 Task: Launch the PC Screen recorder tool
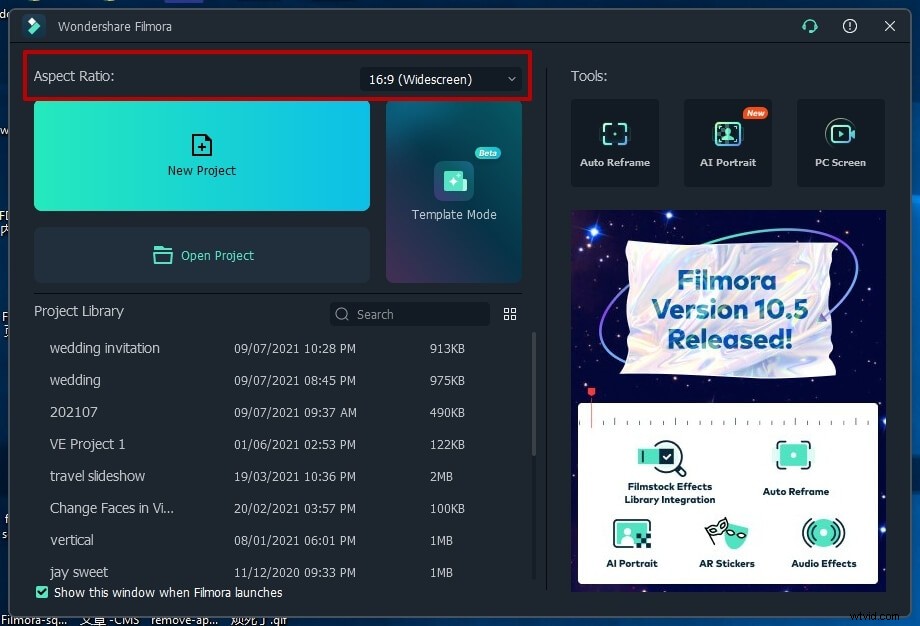pyautogui.click(x=840, y=142)
